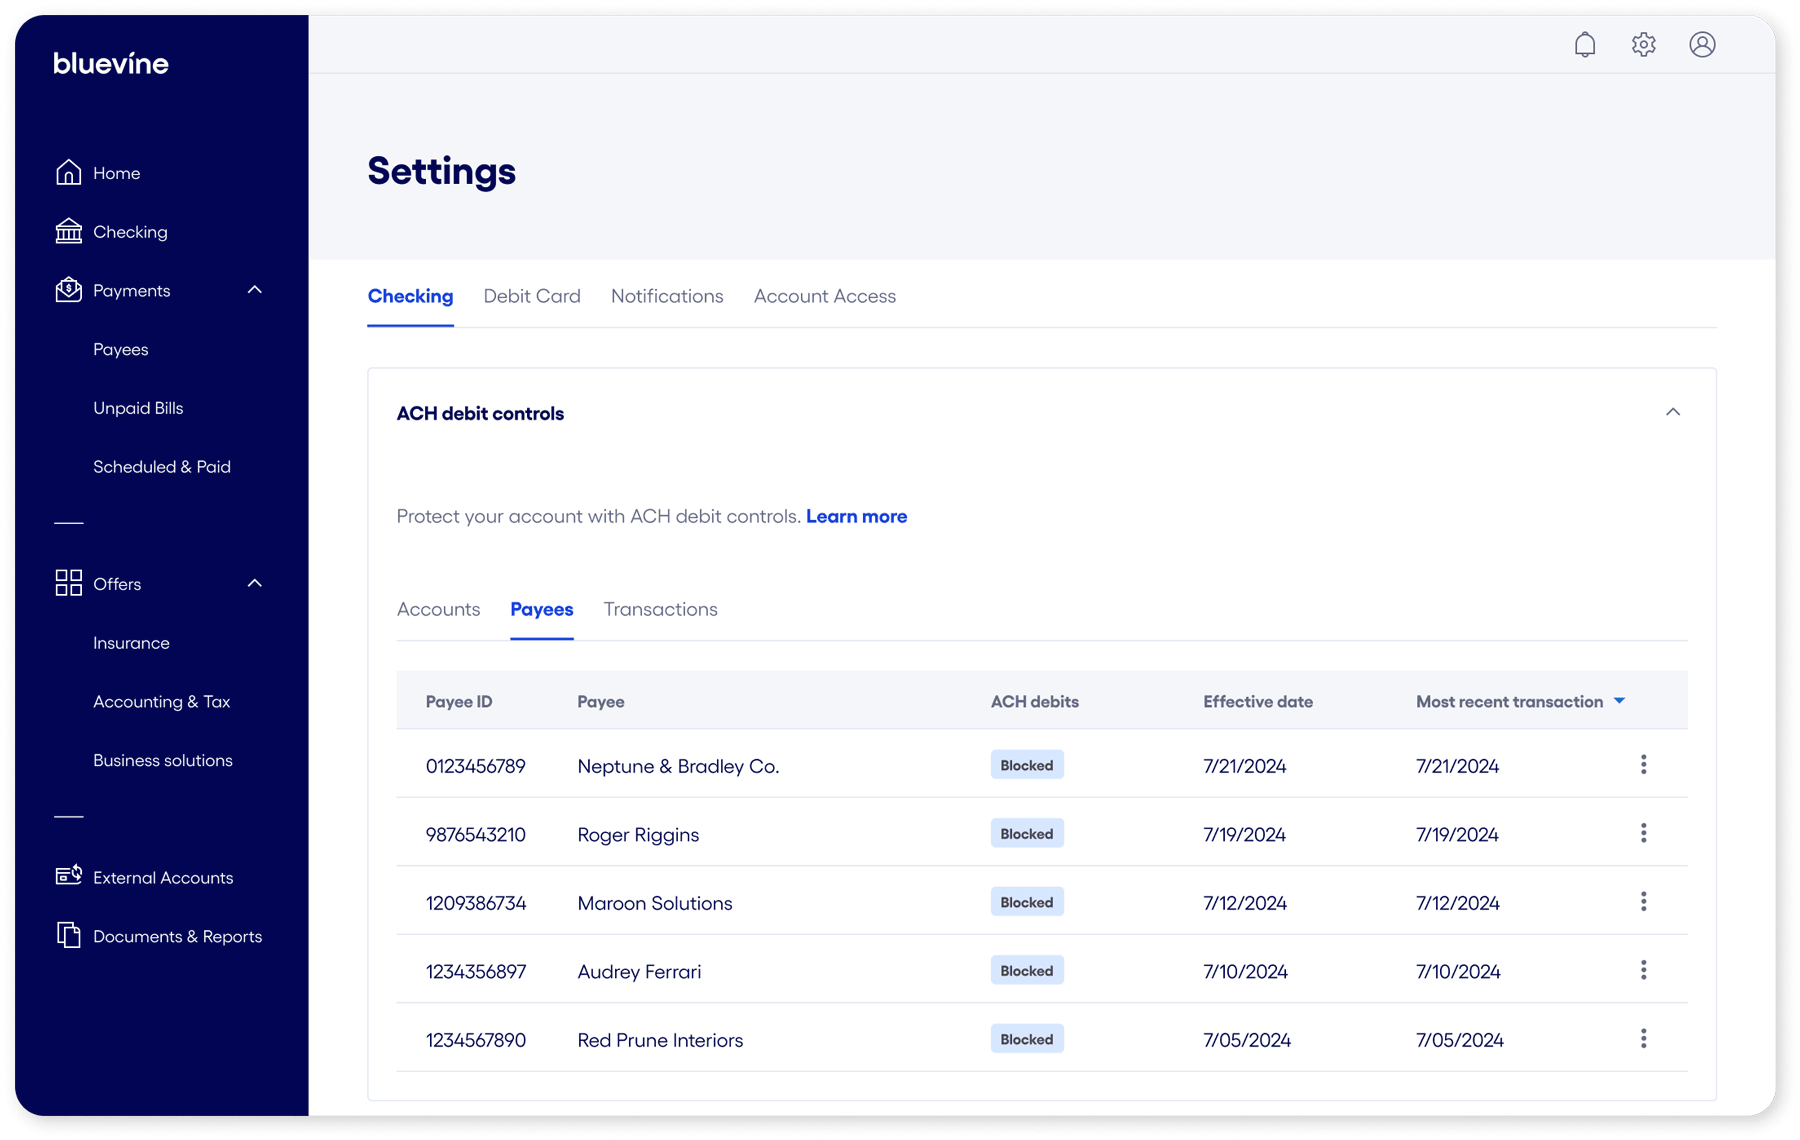
Task: Collapse the ACH debit controls panel
Action: [x=1673, y=411]
